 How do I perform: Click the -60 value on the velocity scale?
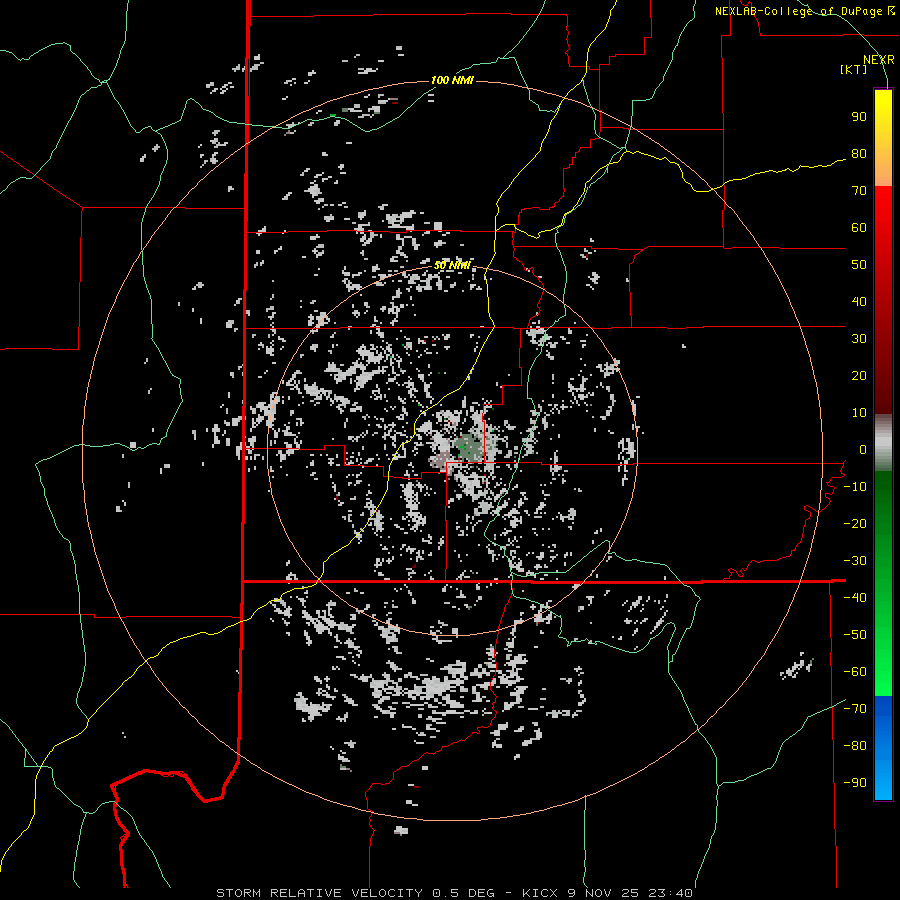tap(855, 672)
